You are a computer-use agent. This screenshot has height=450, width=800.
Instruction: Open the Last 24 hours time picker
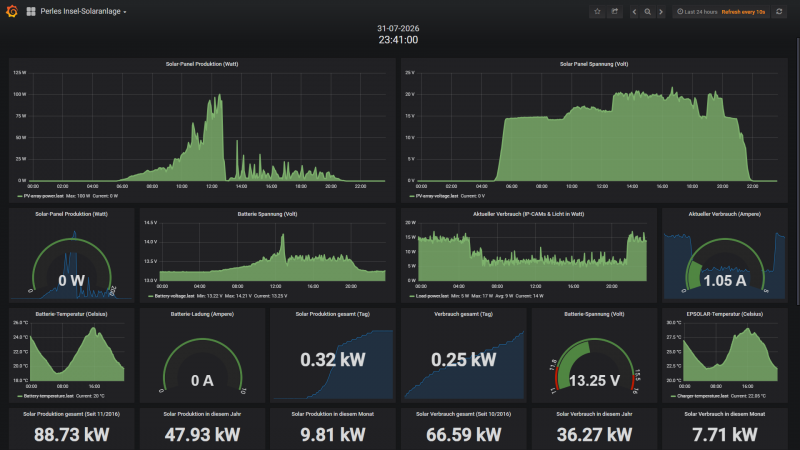[697, 12]
